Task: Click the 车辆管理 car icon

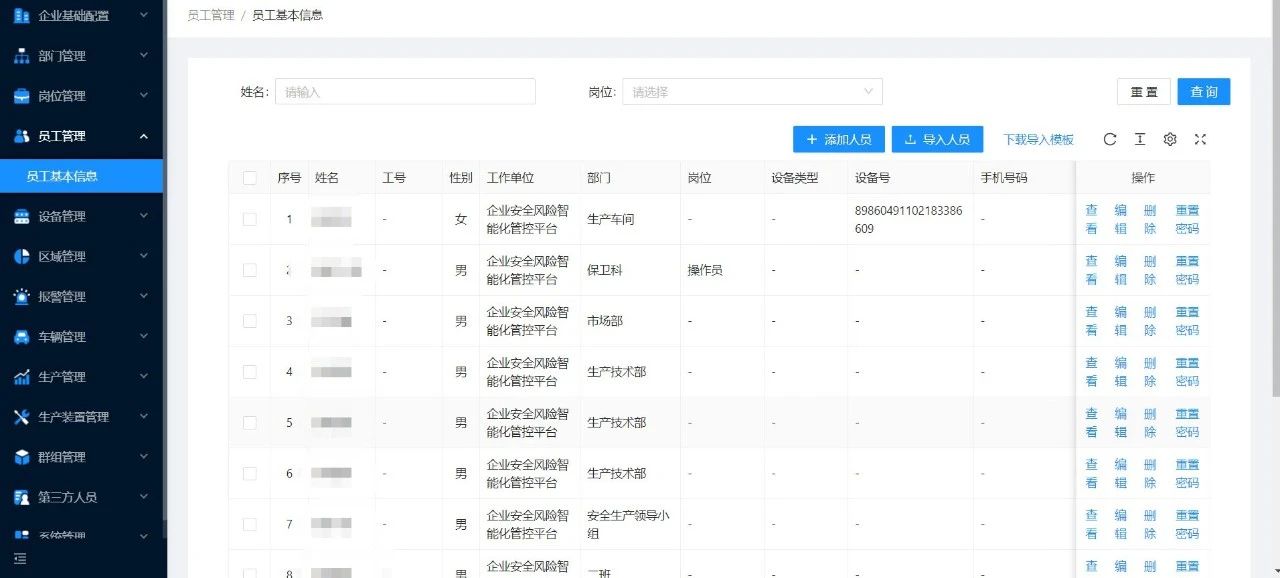Action: (21, 337)
